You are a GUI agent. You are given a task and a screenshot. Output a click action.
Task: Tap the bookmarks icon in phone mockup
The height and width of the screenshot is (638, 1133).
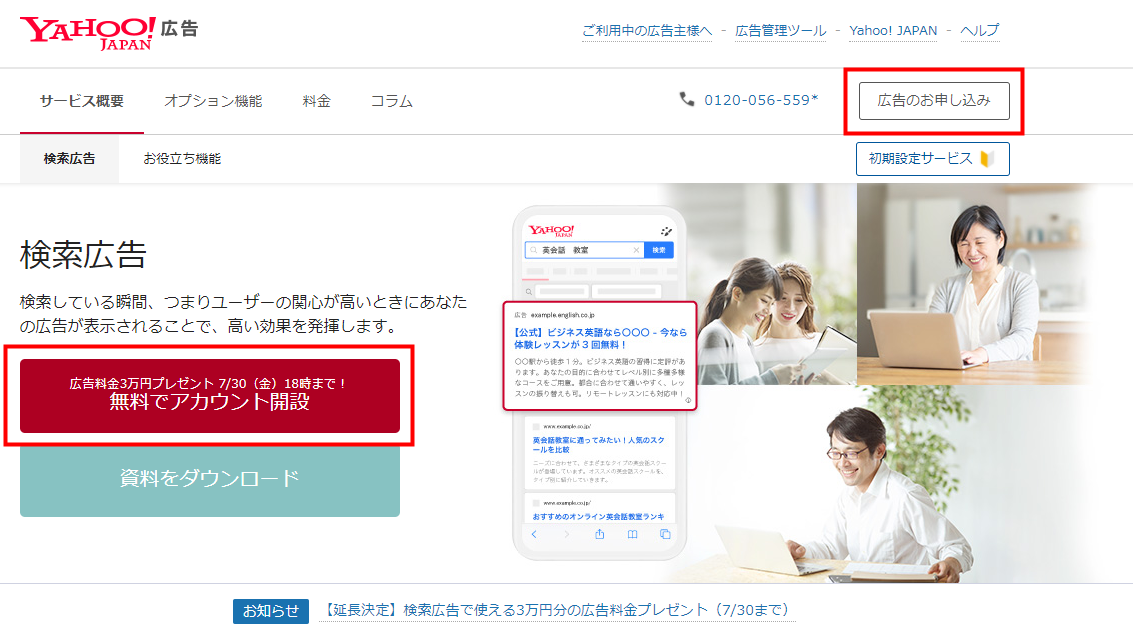click(632, 535)
